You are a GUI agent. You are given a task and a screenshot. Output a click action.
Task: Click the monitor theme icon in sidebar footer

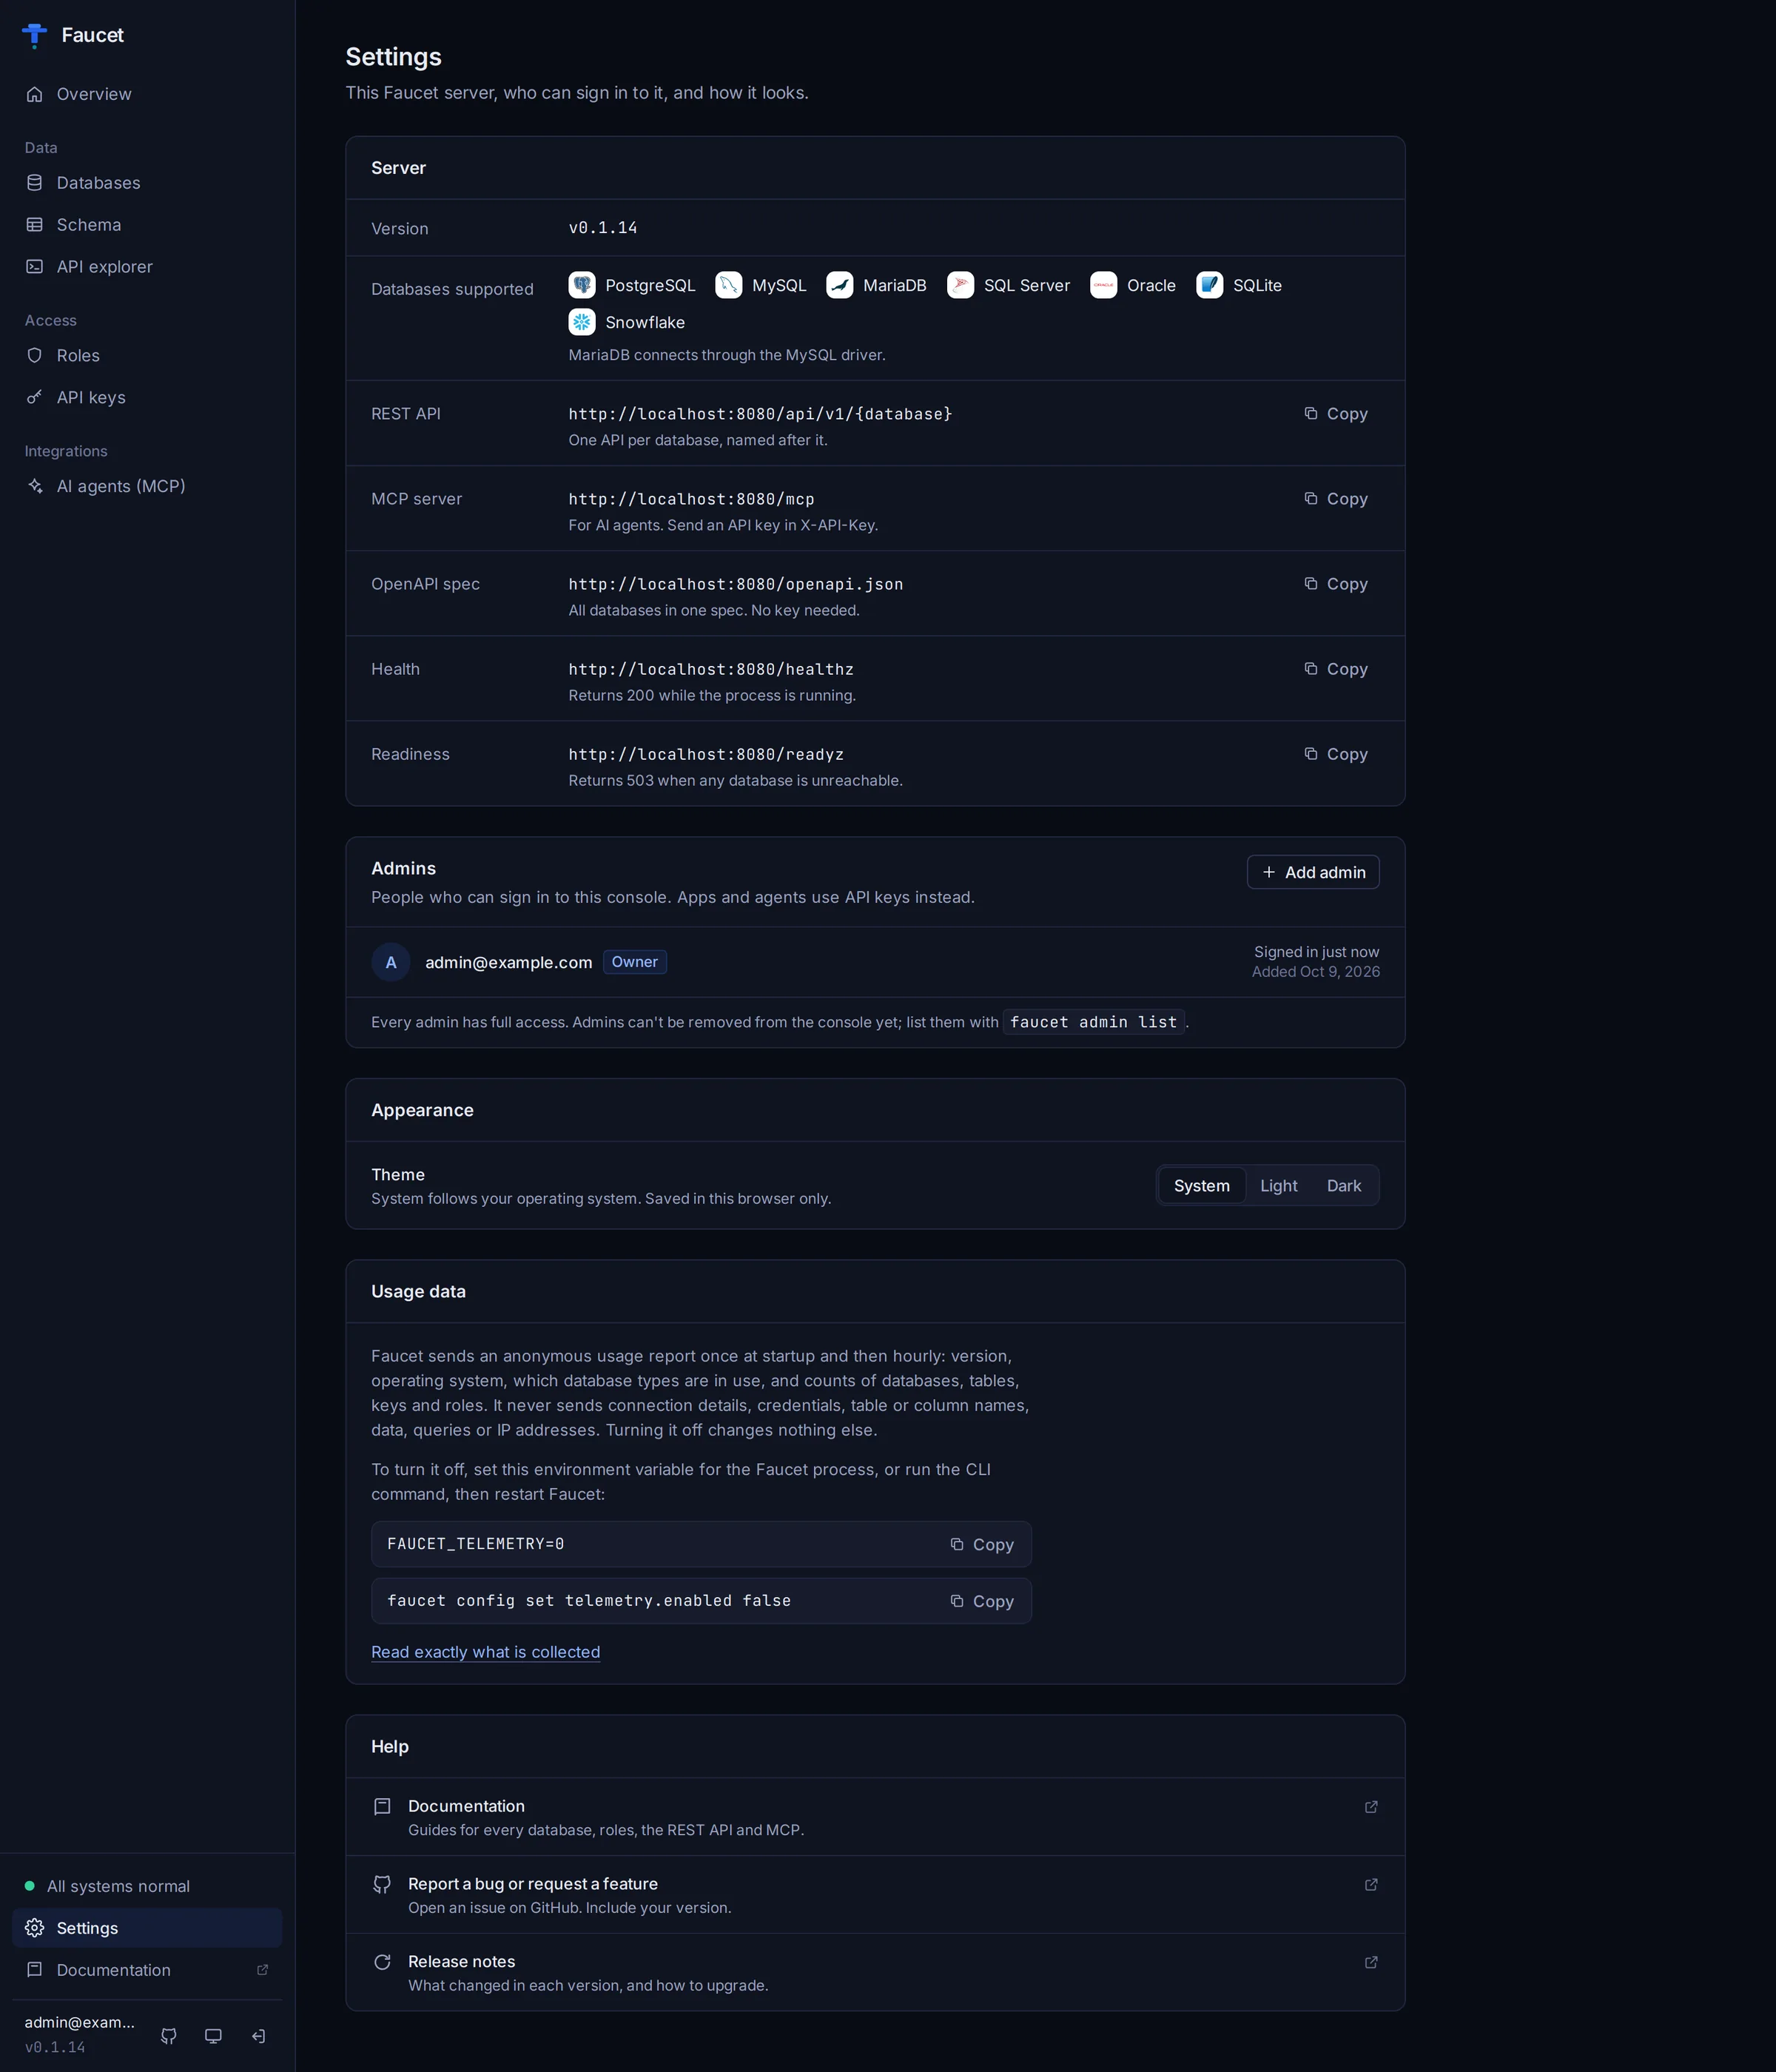(213, 2036)
